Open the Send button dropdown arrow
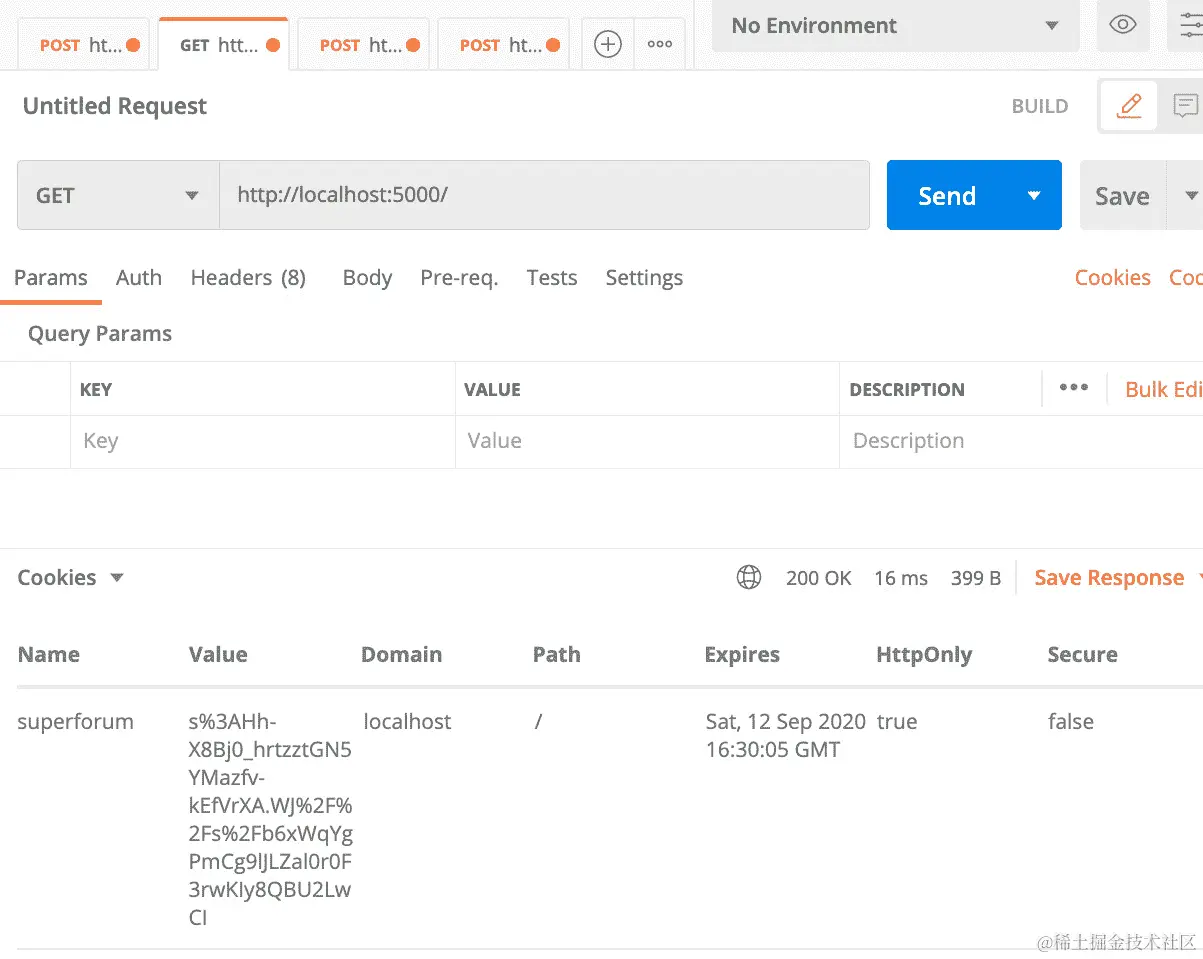Viewport: 1203px width, 959px height. (x=1033, y=195)
